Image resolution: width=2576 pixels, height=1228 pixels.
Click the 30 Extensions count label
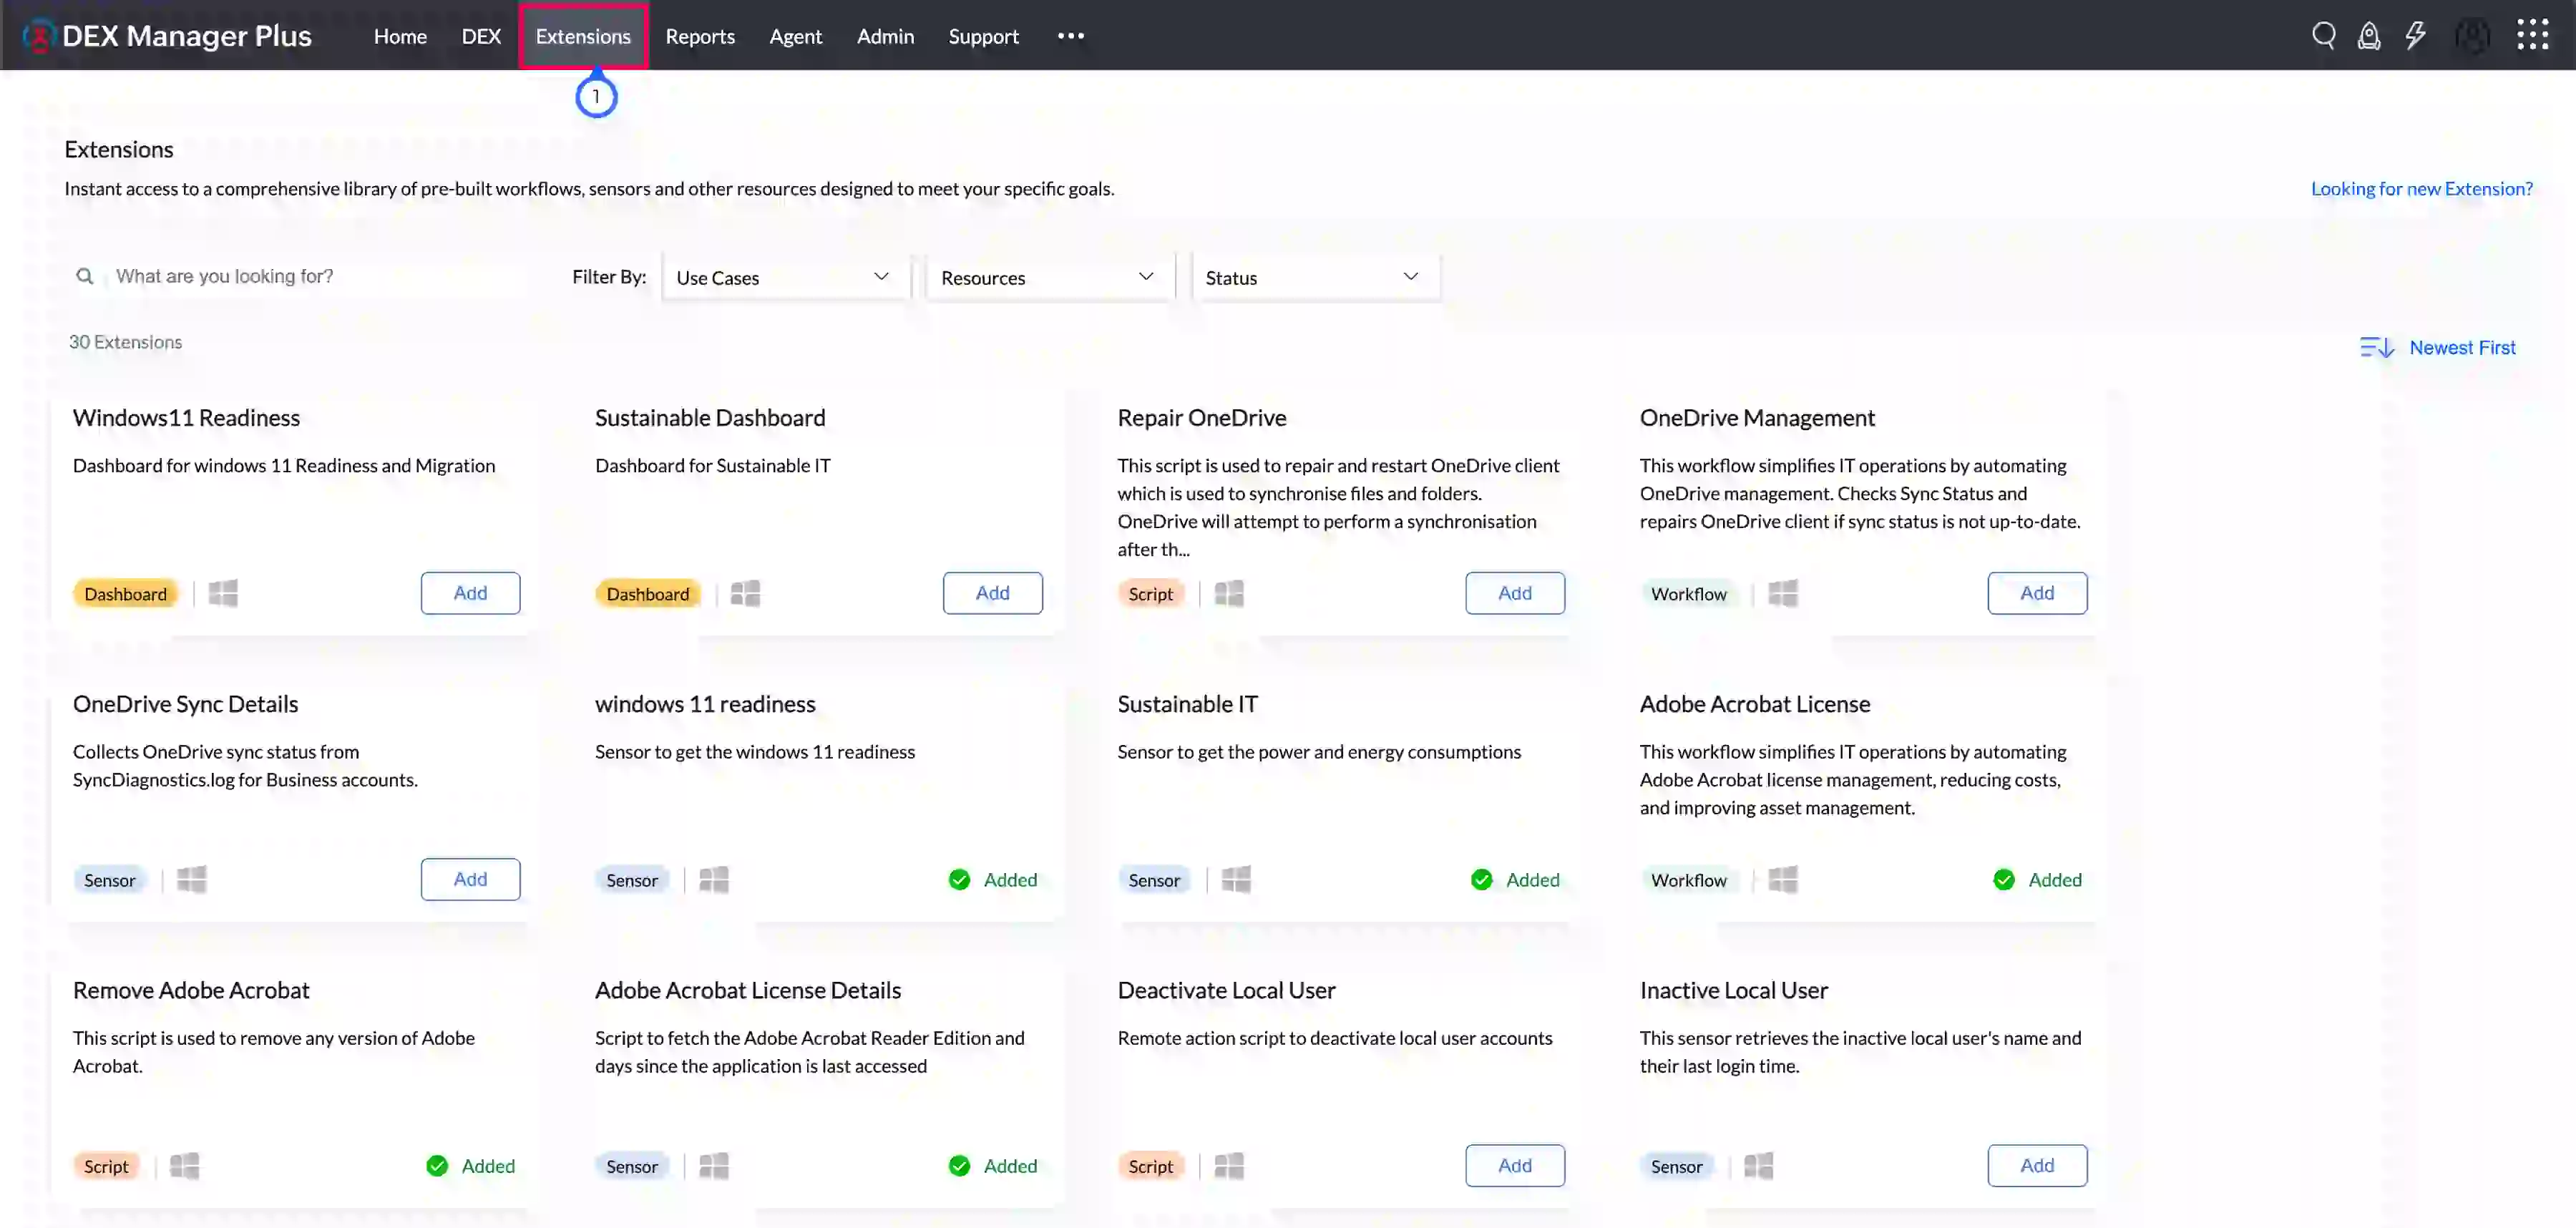[x=125, y=342]
